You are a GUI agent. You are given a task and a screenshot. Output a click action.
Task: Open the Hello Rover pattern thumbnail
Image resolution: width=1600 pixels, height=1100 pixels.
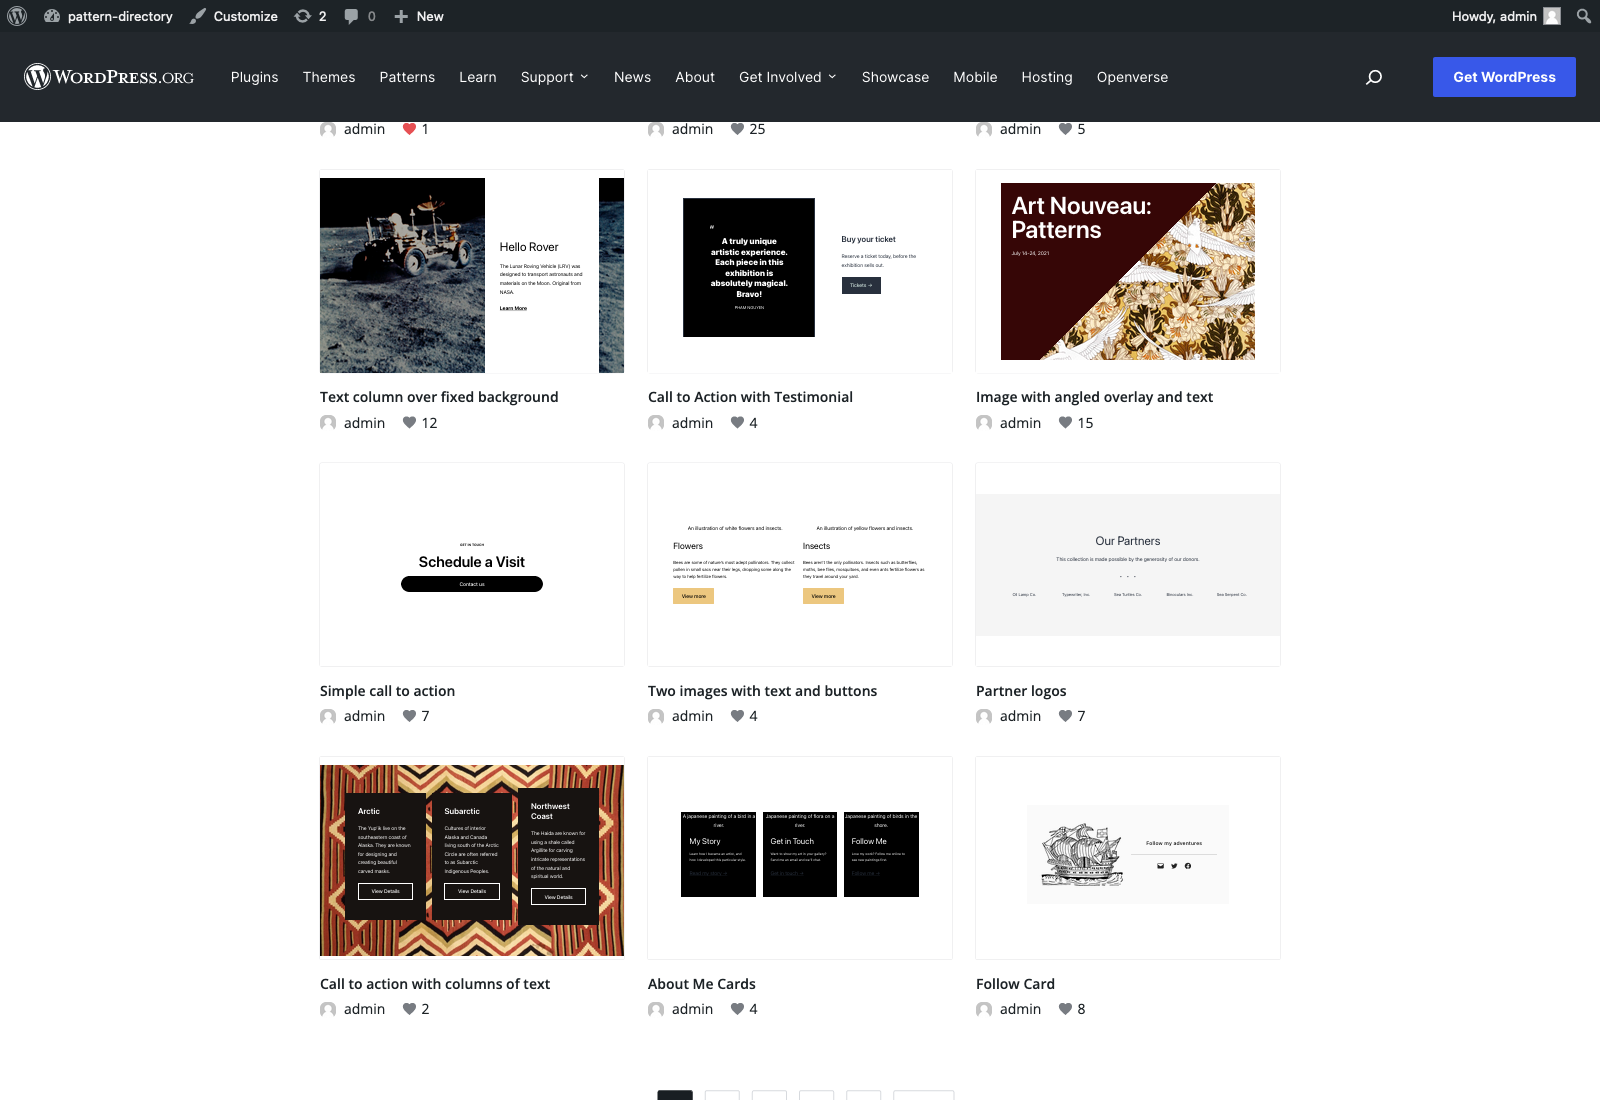[x=472, y=272]
